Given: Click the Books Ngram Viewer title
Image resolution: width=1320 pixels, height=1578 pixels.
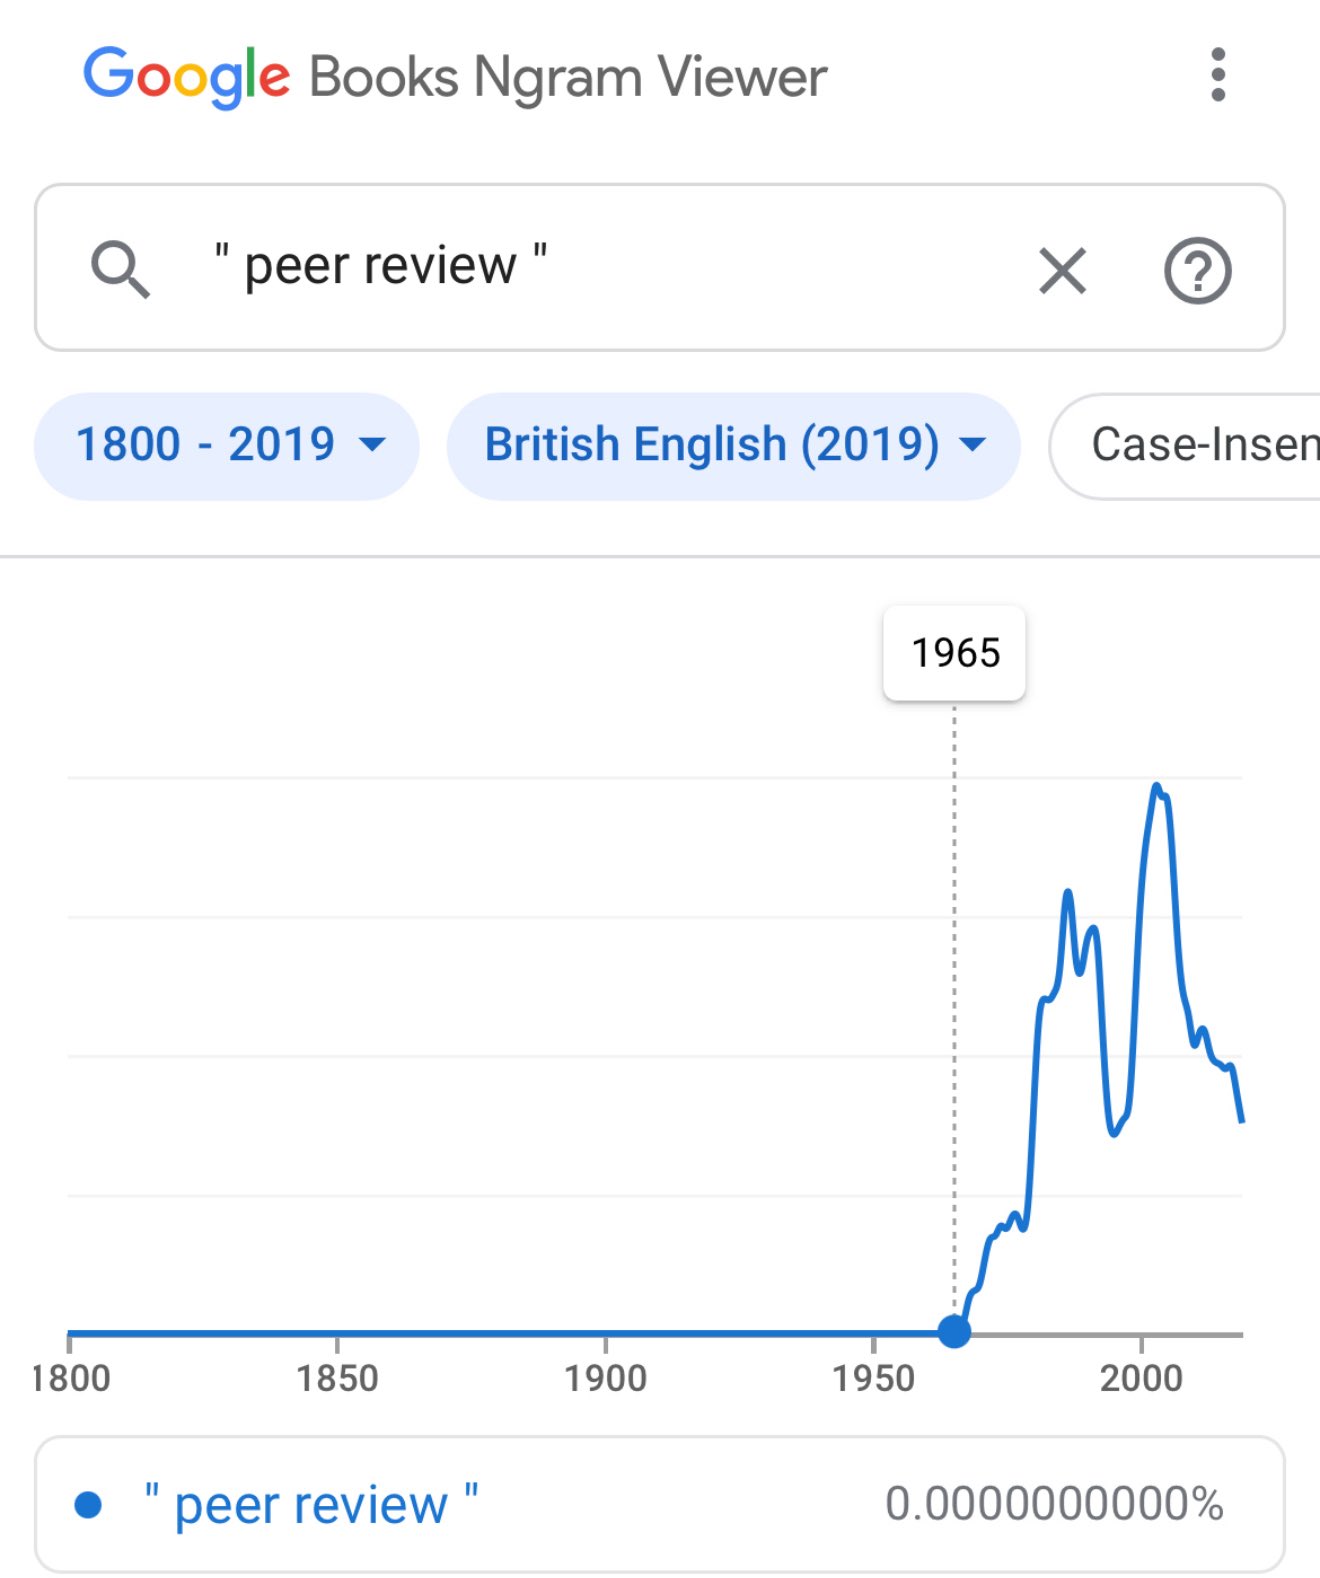Looking at the screenshot, I should click(x=568, y=77).
